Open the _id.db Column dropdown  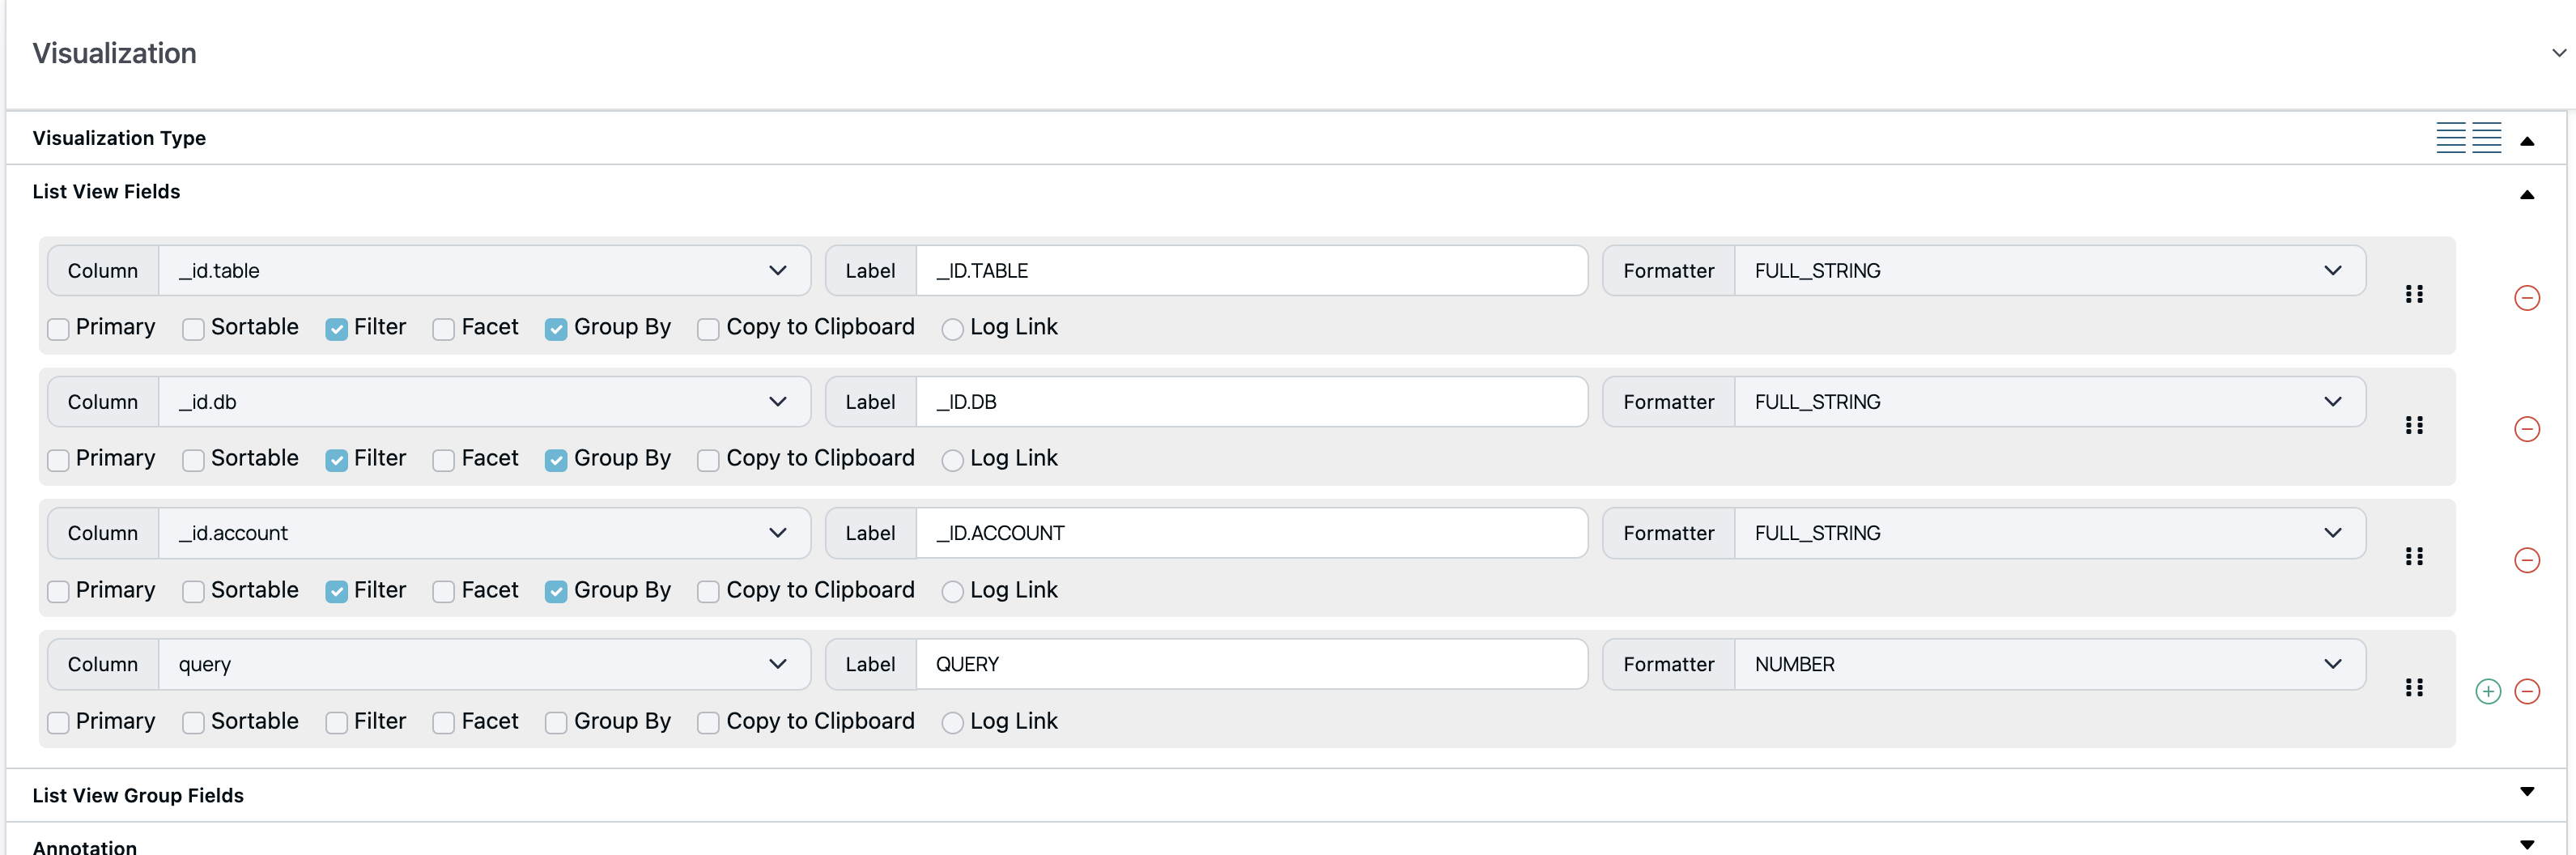click(x=484, y=402)
